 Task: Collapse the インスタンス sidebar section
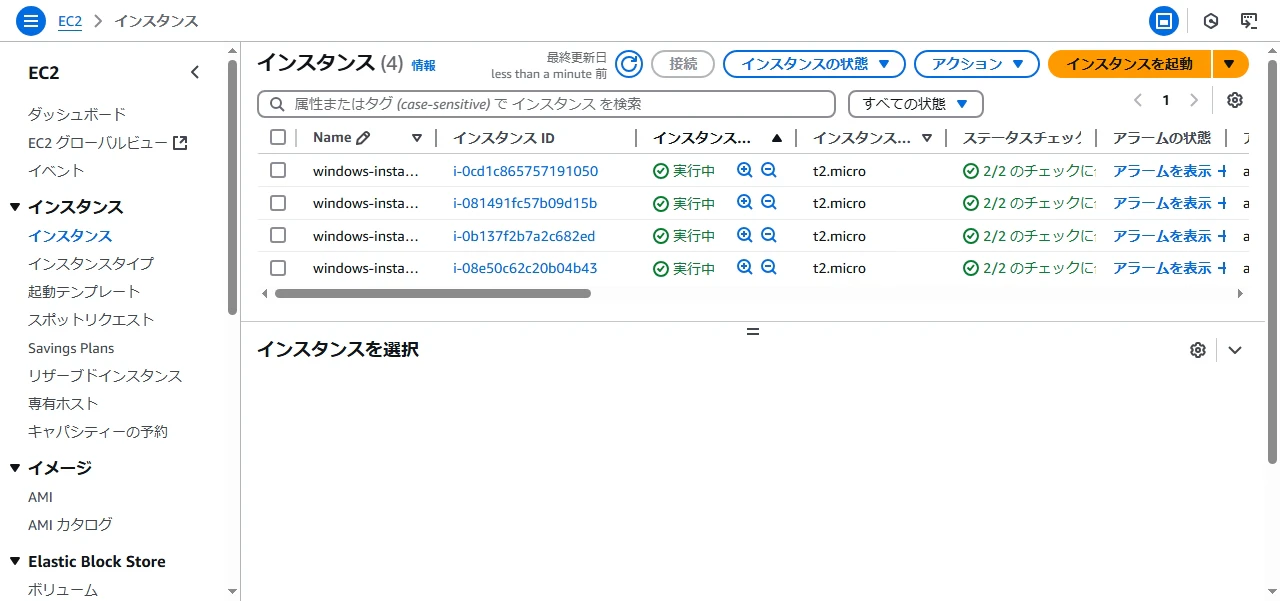(x=15, y=207)
